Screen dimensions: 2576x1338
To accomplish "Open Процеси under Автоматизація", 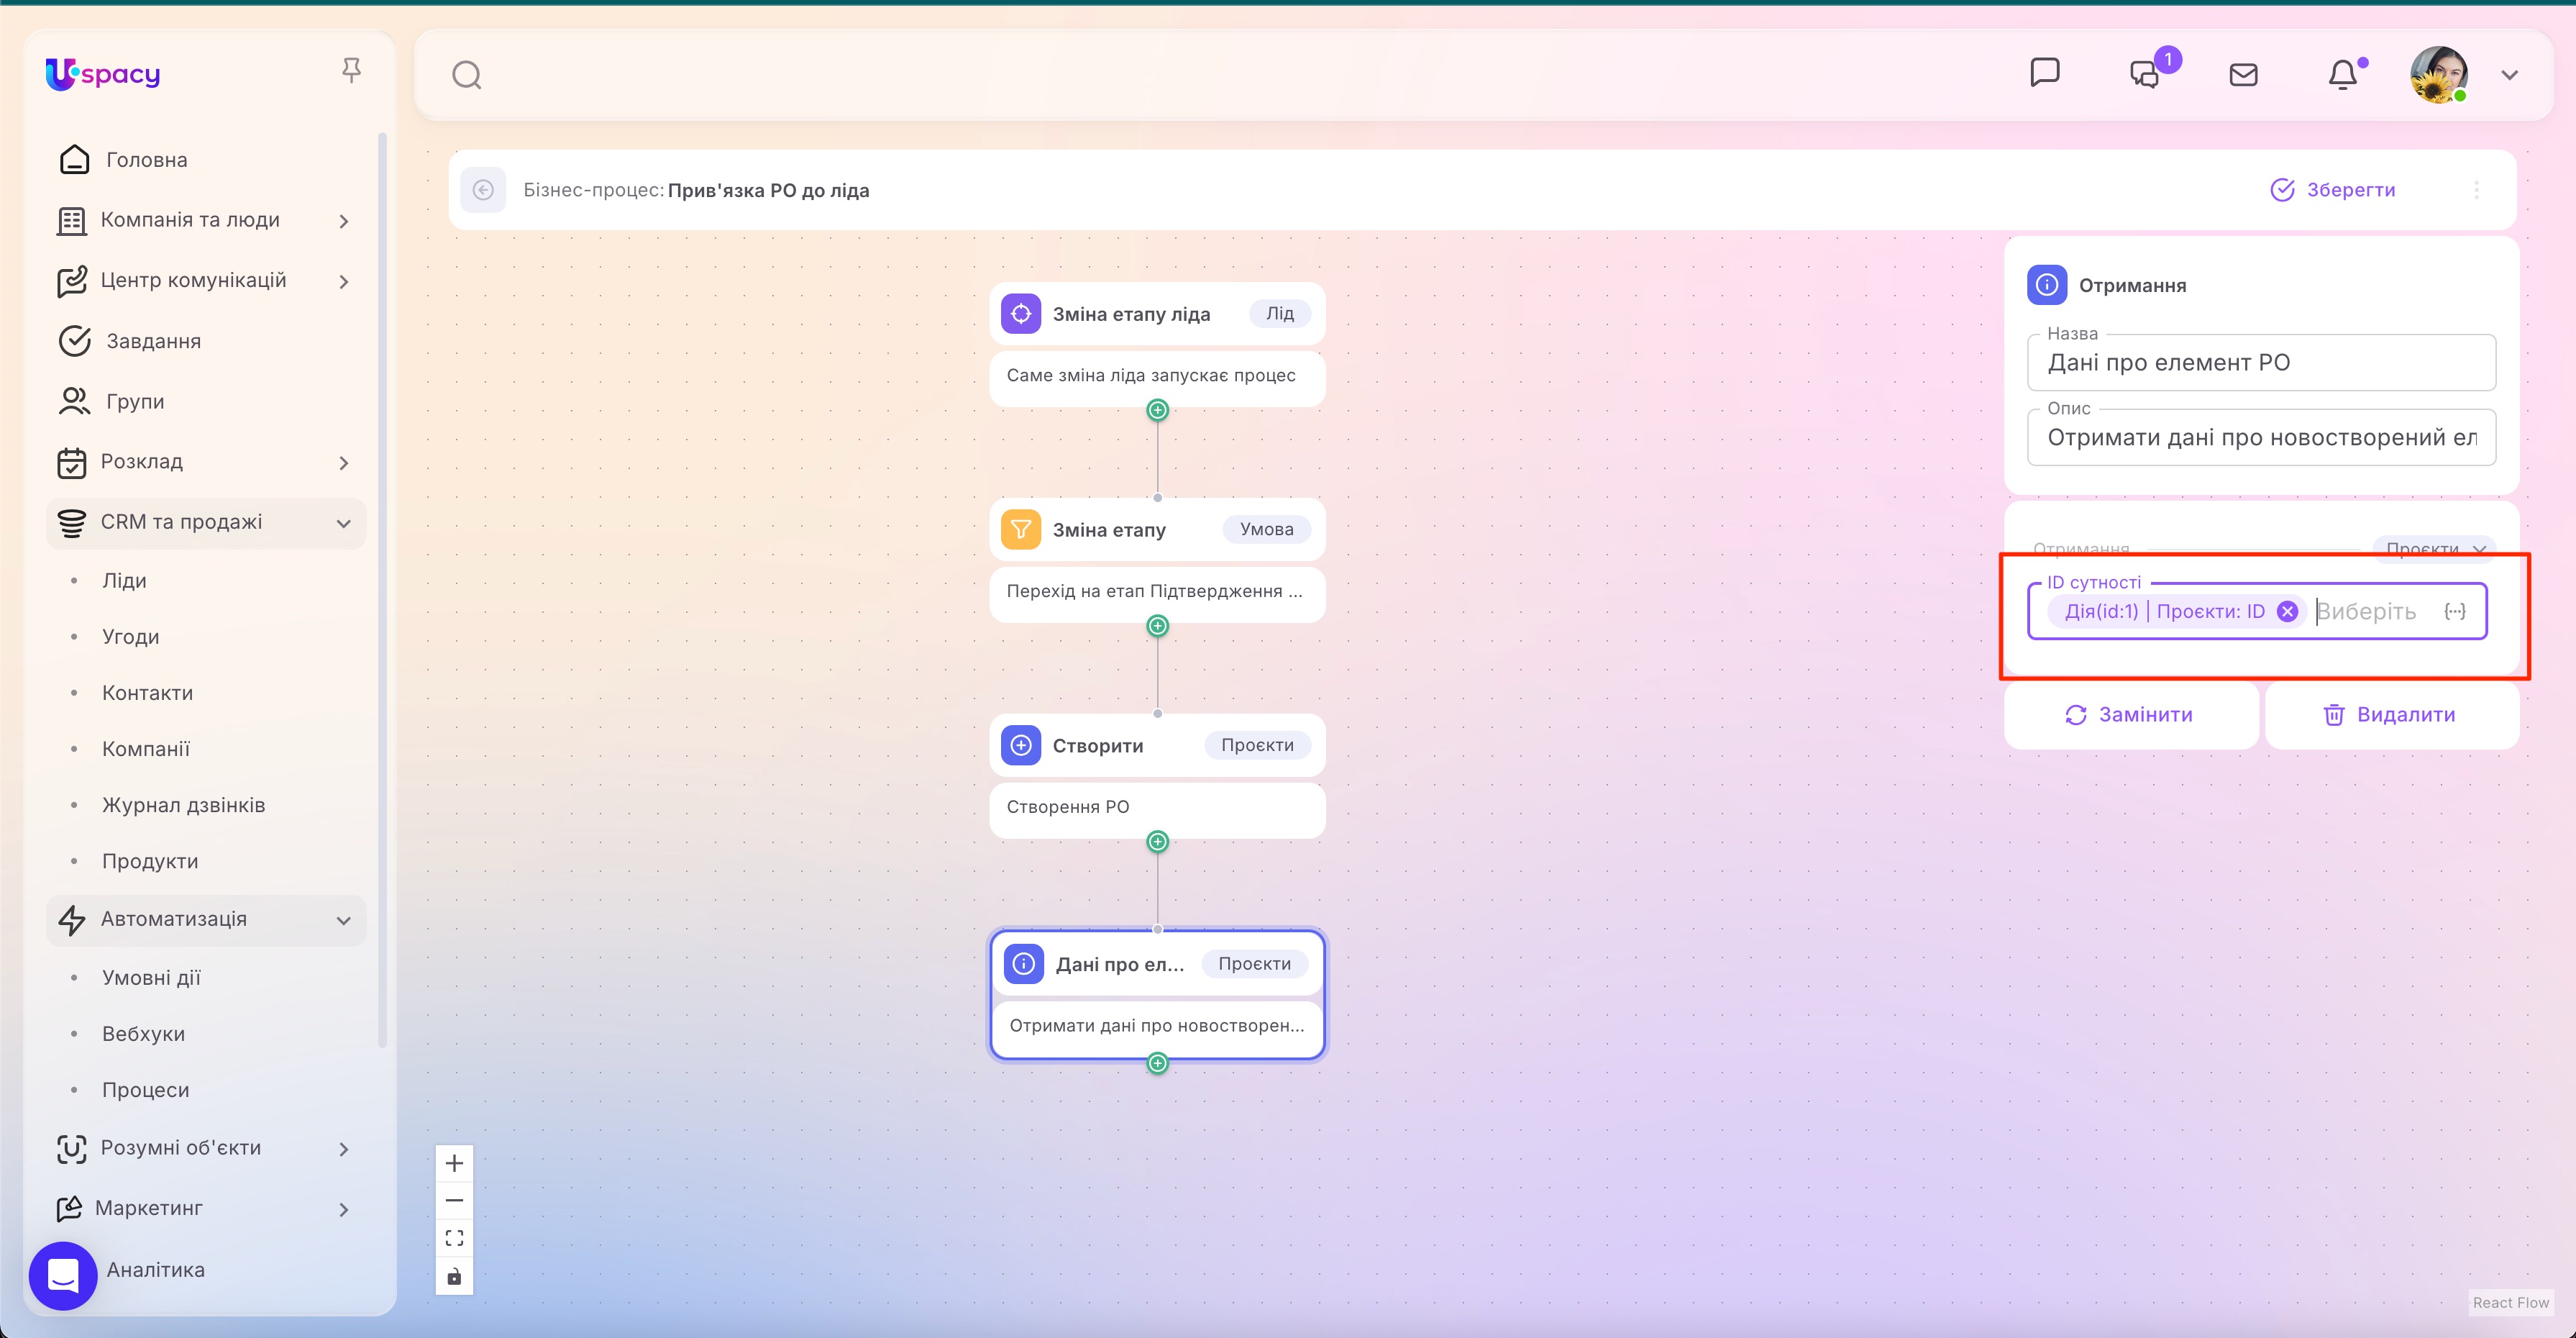I will click(x=145, y=1090).
